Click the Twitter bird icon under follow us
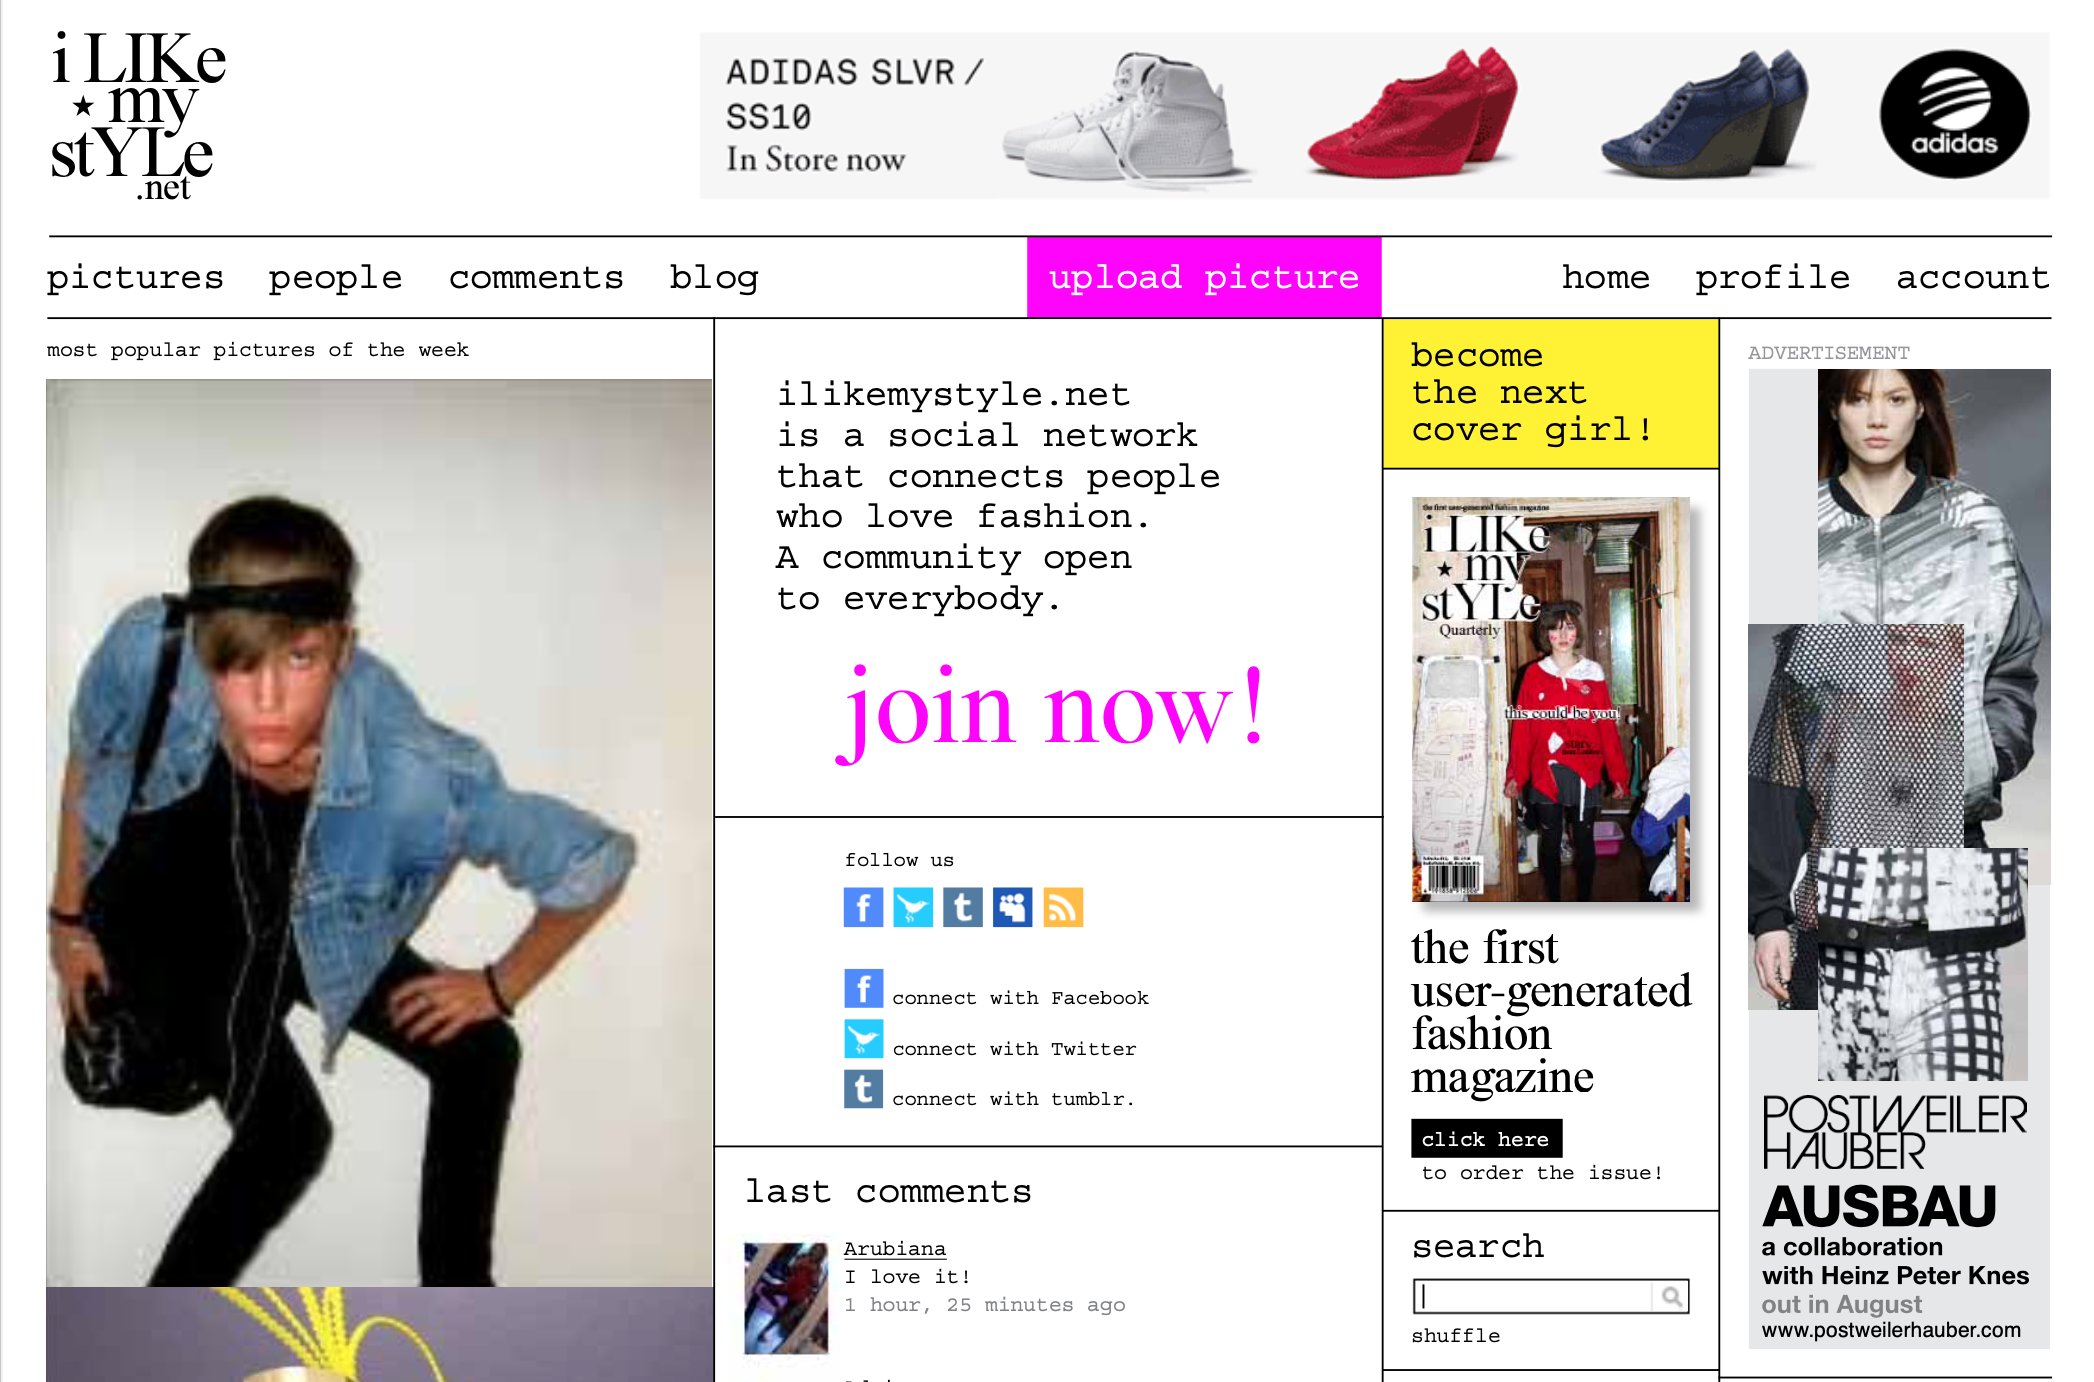Image resolution: width=2094 pixels, height=1382 pixels. tap(913, 908)
